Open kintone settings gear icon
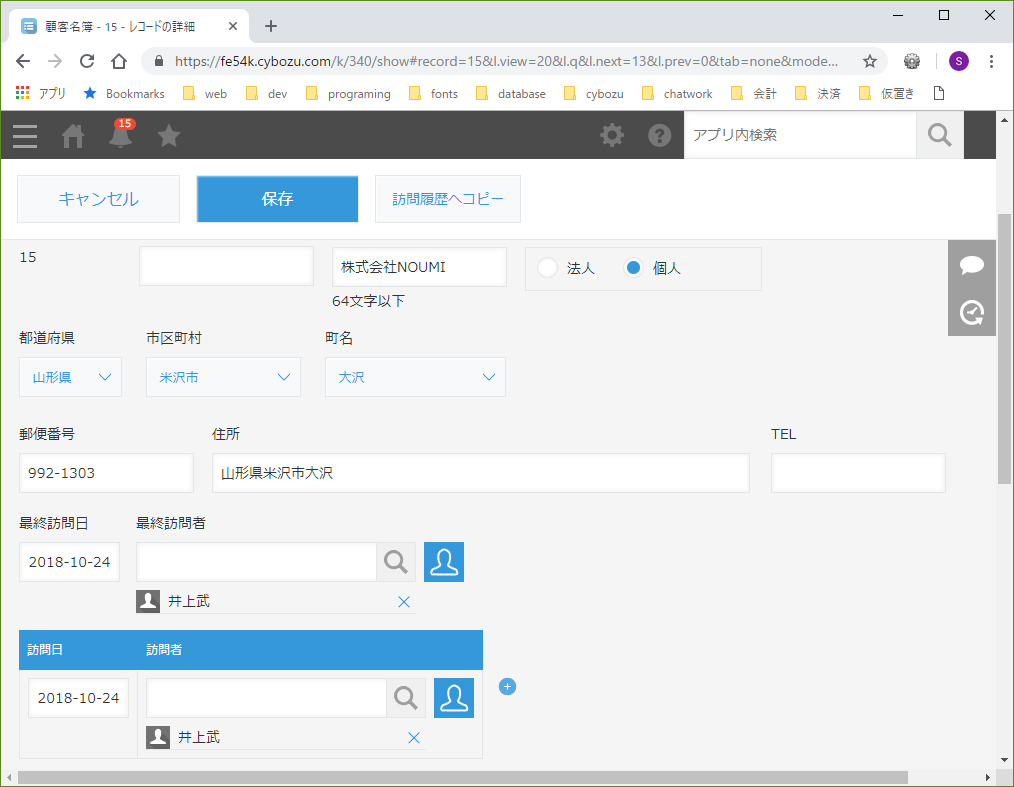The height and width of the screenshot is (787, 1014). pos(612,135)
